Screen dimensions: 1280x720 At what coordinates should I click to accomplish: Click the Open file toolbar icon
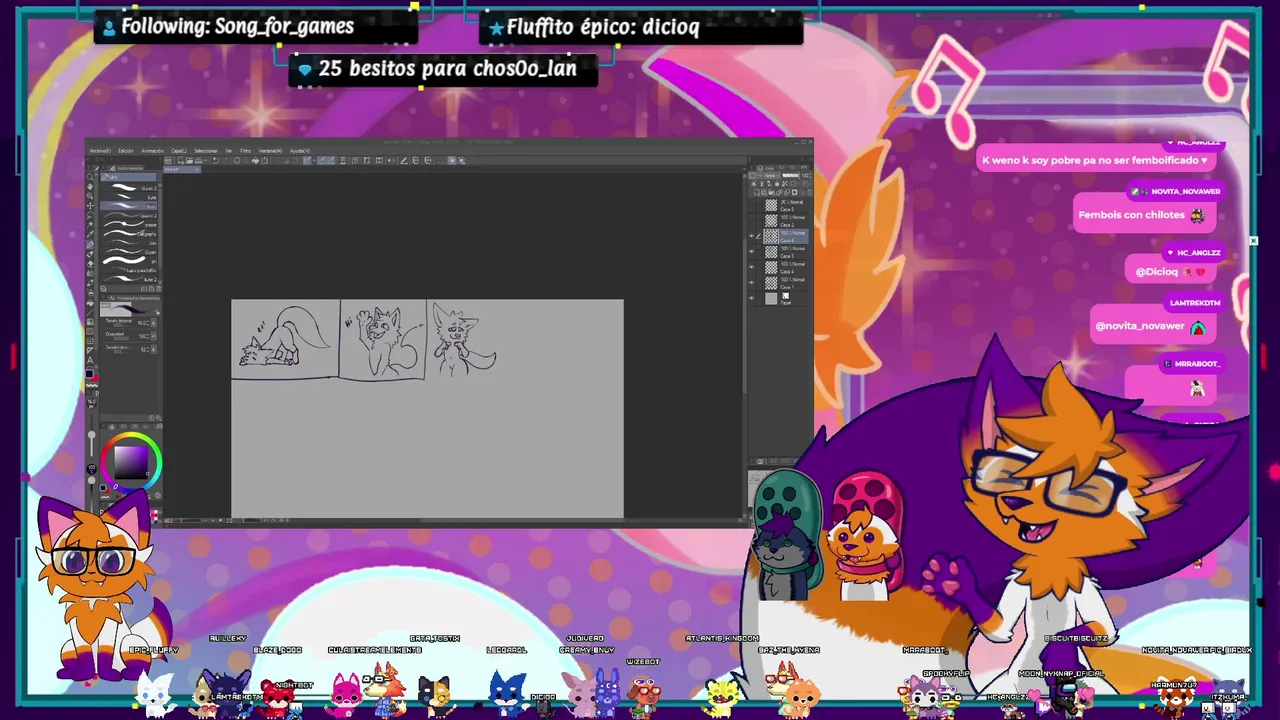(189, 161)
